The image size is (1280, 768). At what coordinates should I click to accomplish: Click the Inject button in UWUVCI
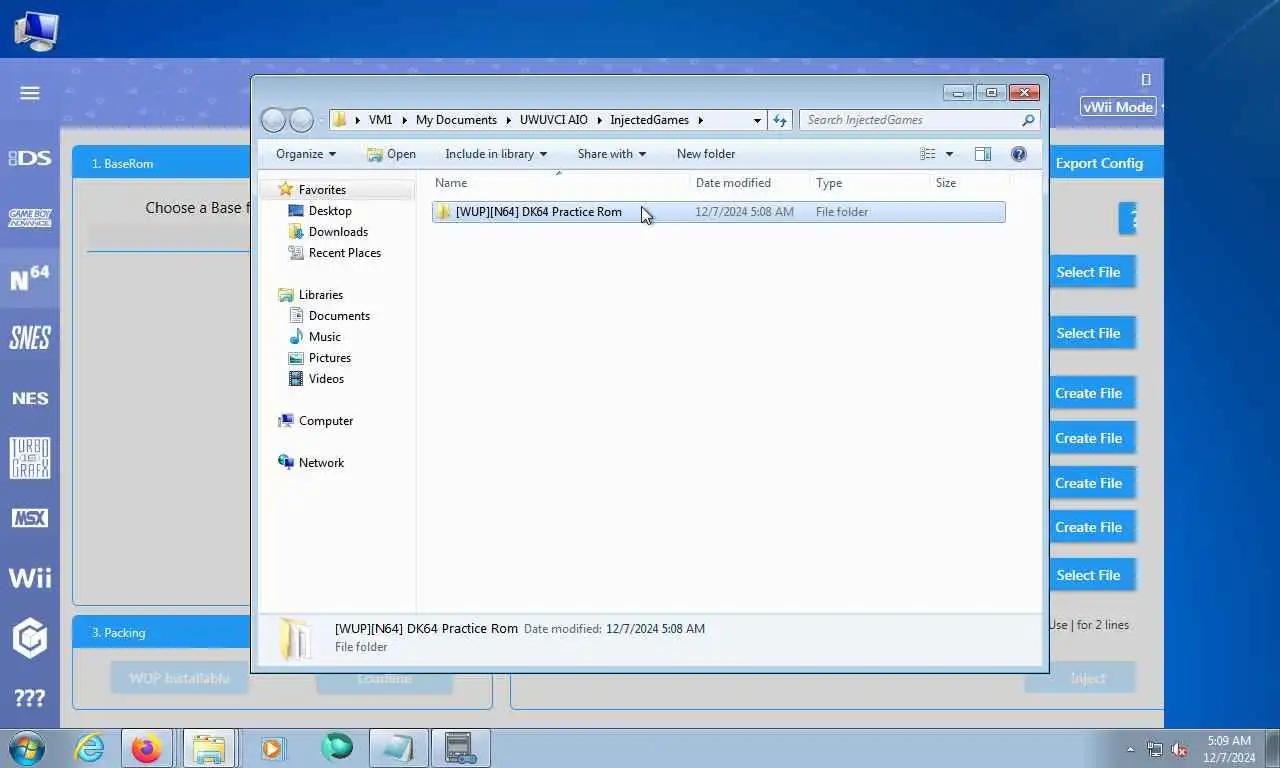(1088, 678)
